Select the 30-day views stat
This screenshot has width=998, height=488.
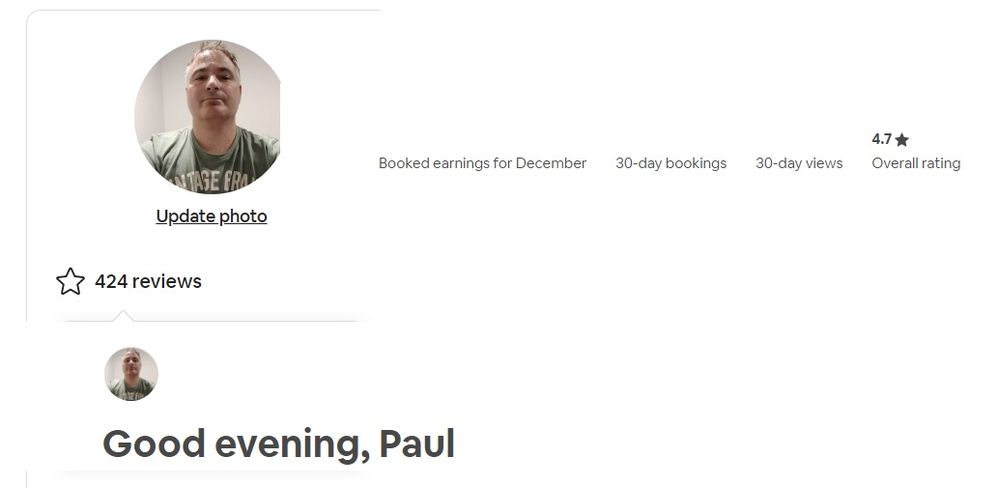tap(798, 163)
